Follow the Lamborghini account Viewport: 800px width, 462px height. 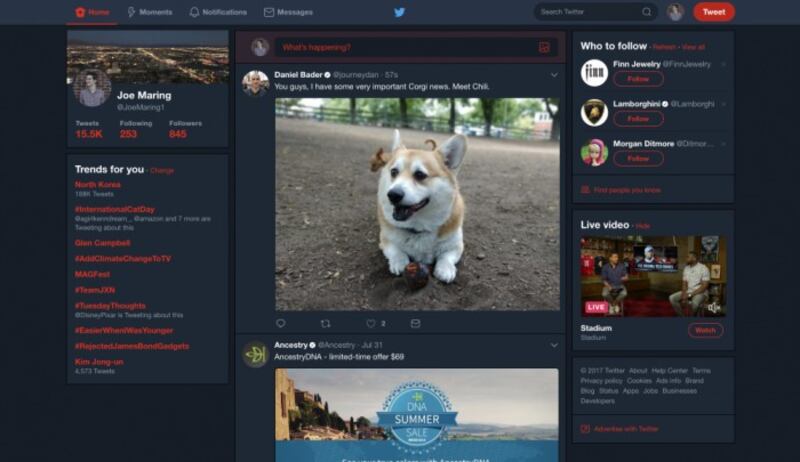[638, 119]
